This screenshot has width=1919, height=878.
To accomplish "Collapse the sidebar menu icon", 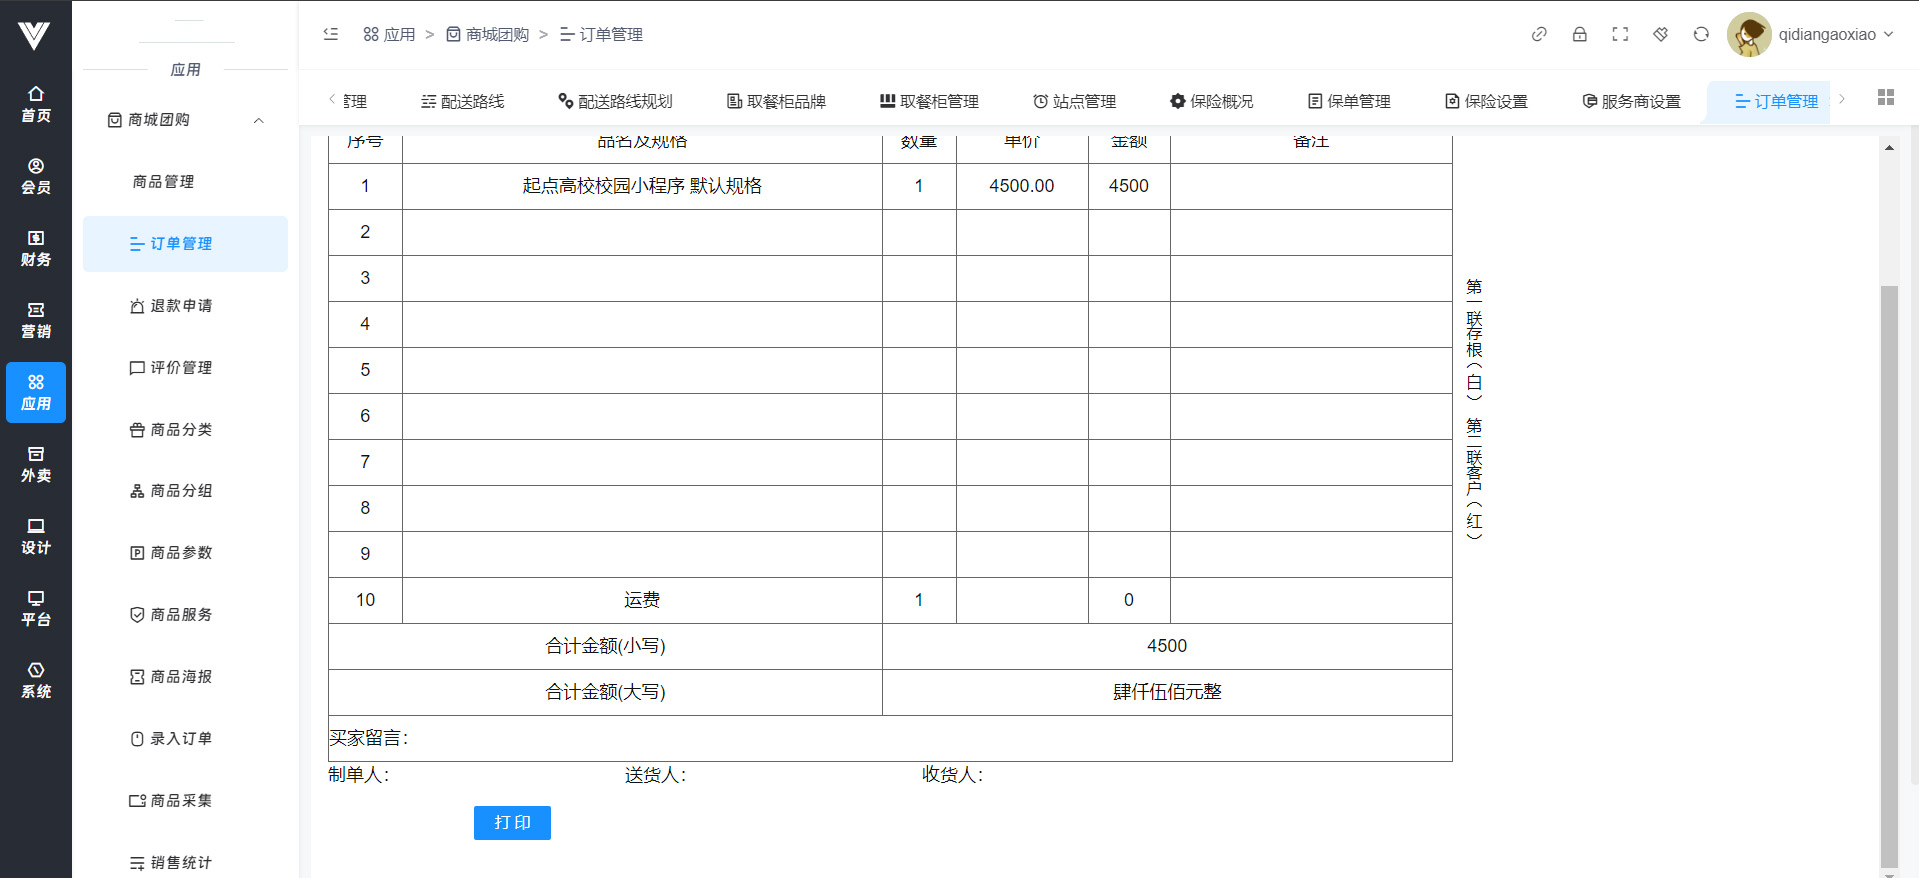I will pyautogui.click(x=331, y=34).
